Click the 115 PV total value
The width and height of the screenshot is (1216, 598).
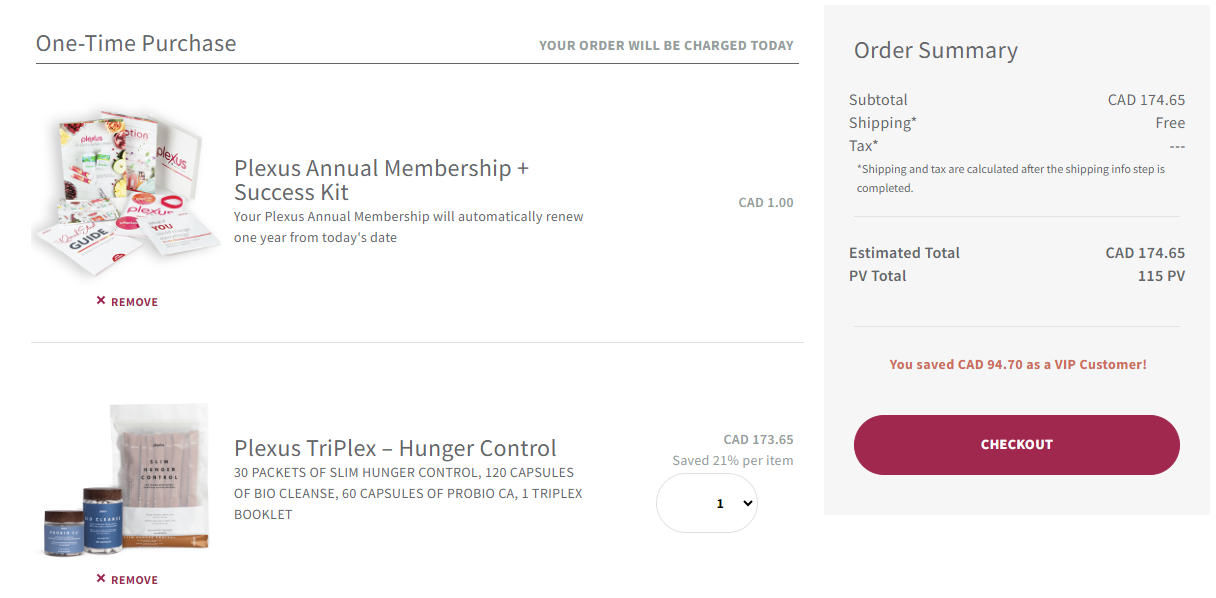coord(1161,276)
